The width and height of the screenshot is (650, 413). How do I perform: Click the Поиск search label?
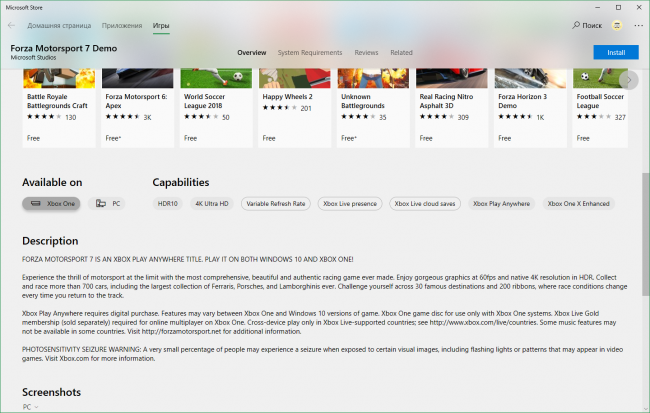[592, 26]
